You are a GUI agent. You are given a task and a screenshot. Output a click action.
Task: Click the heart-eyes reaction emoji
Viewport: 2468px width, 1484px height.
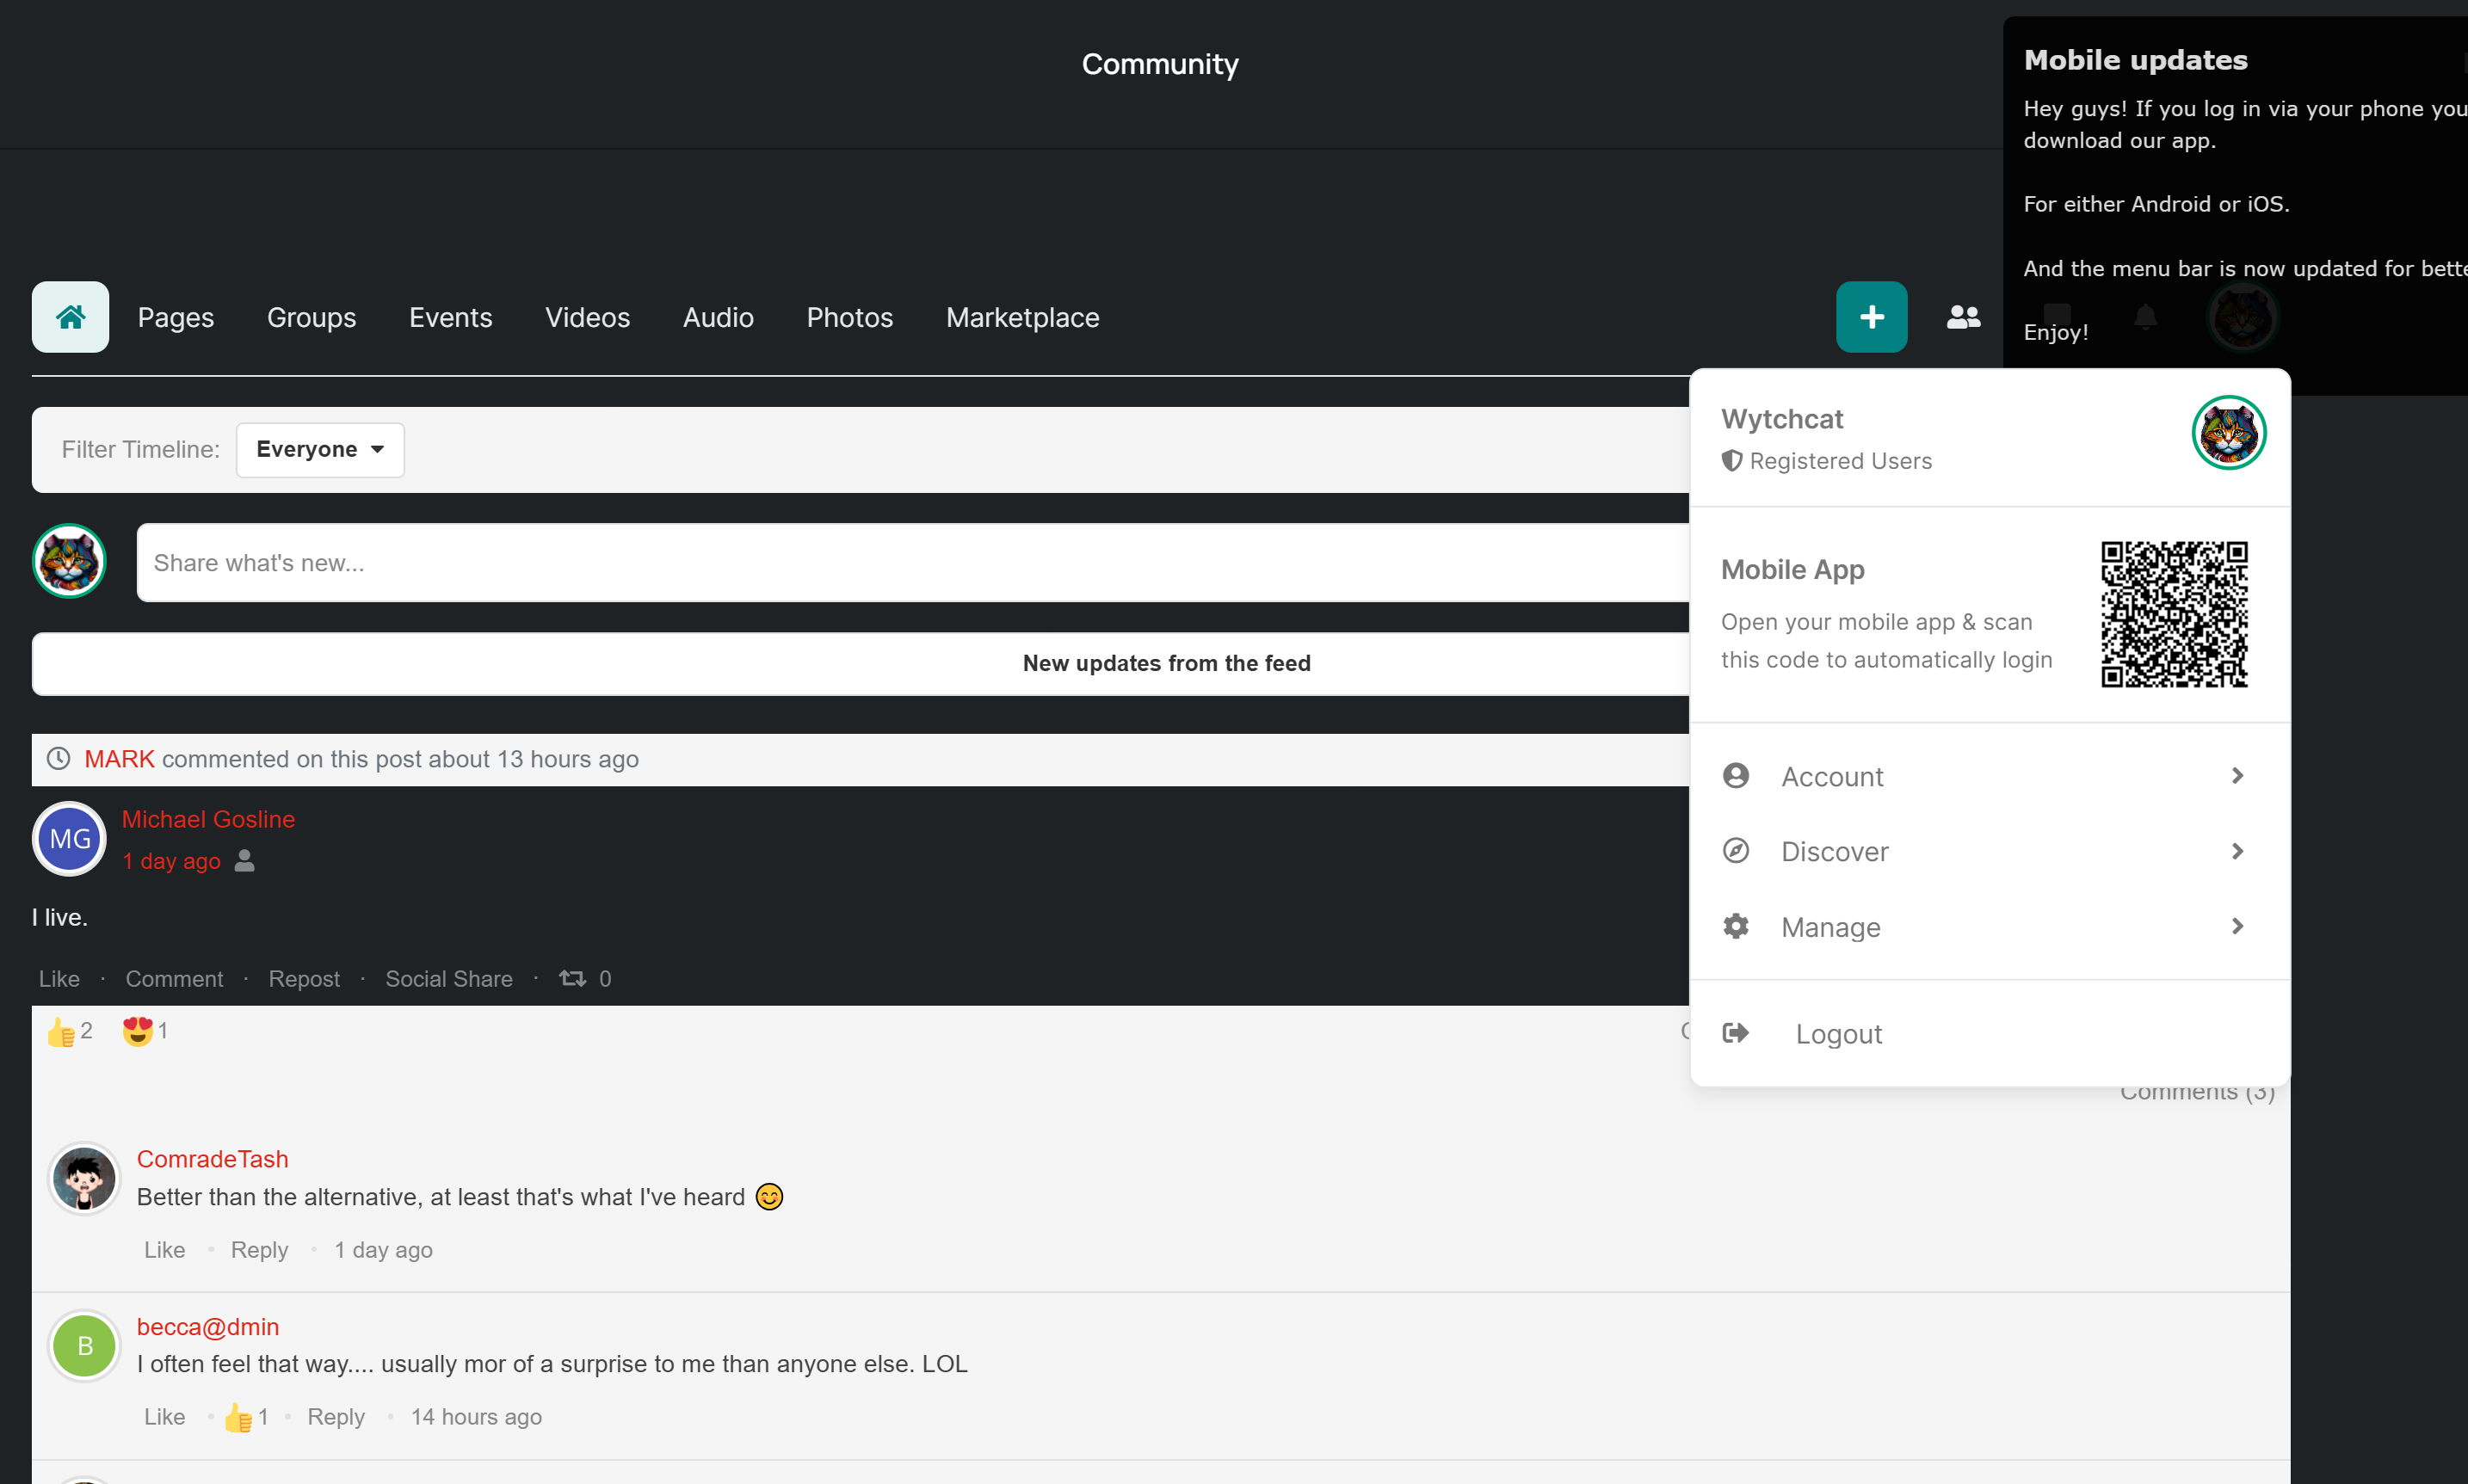click(x=137, y=1031)
